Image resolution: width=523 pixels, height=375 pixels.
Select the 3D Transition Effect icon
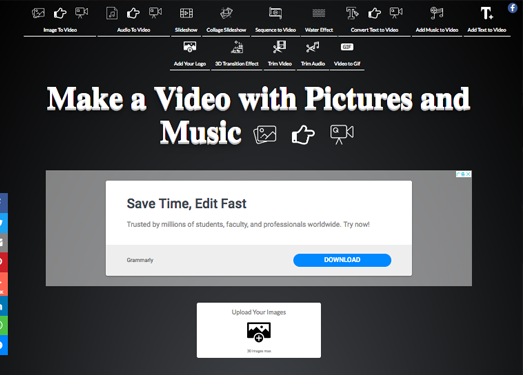237,47
